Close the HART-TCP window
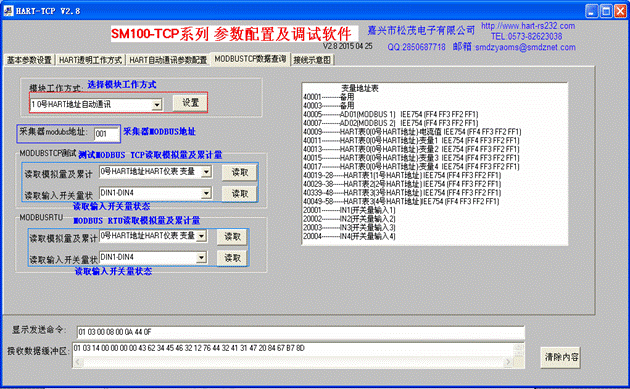This screenshot has height=389, width=630. click(620, 11)
